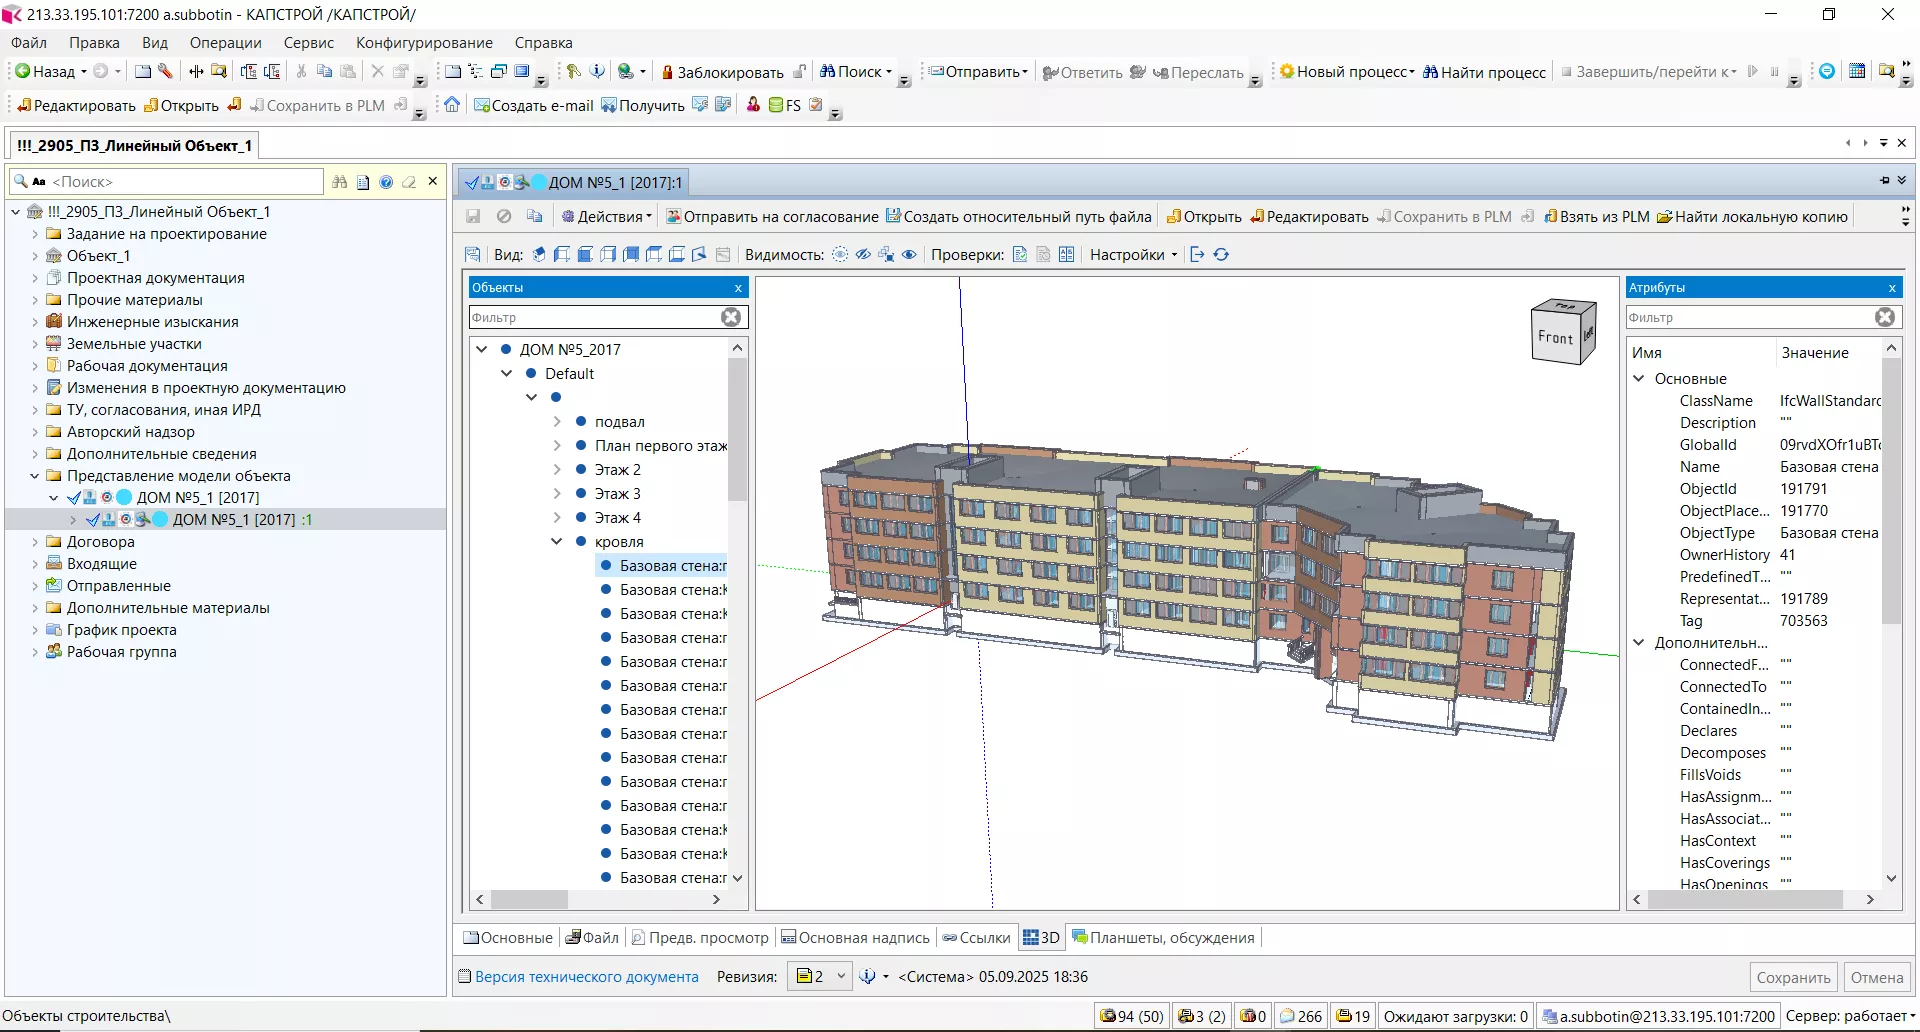Open the Сервис menu
This screenshot has width=1920, height=1032.
[x=308, y=43]
